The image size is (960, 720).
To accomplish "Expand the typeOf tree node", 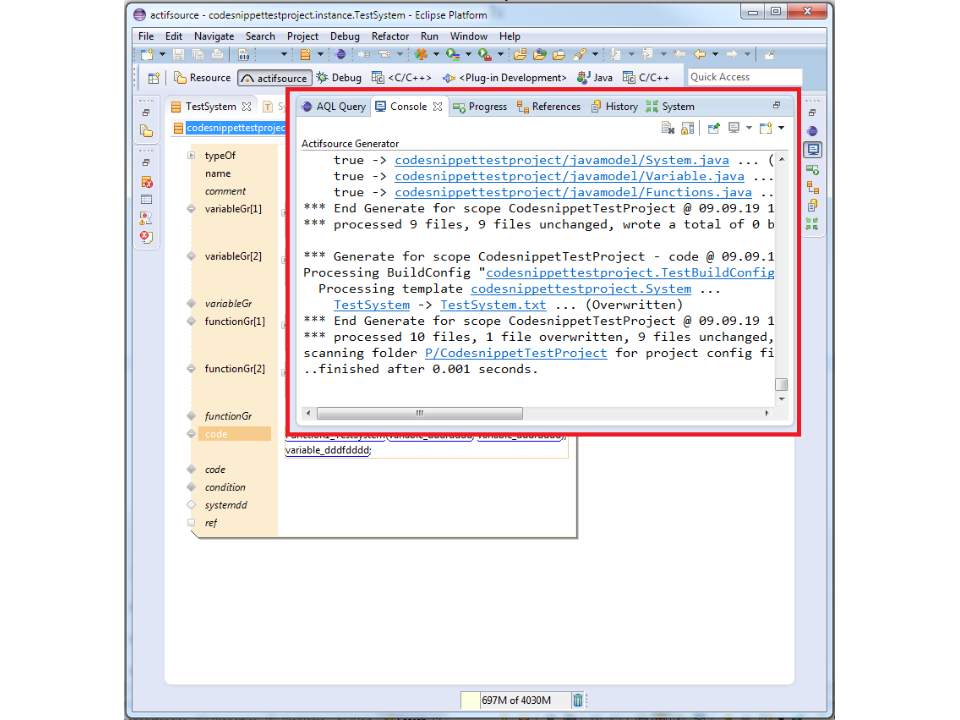I will pos(191,156).
